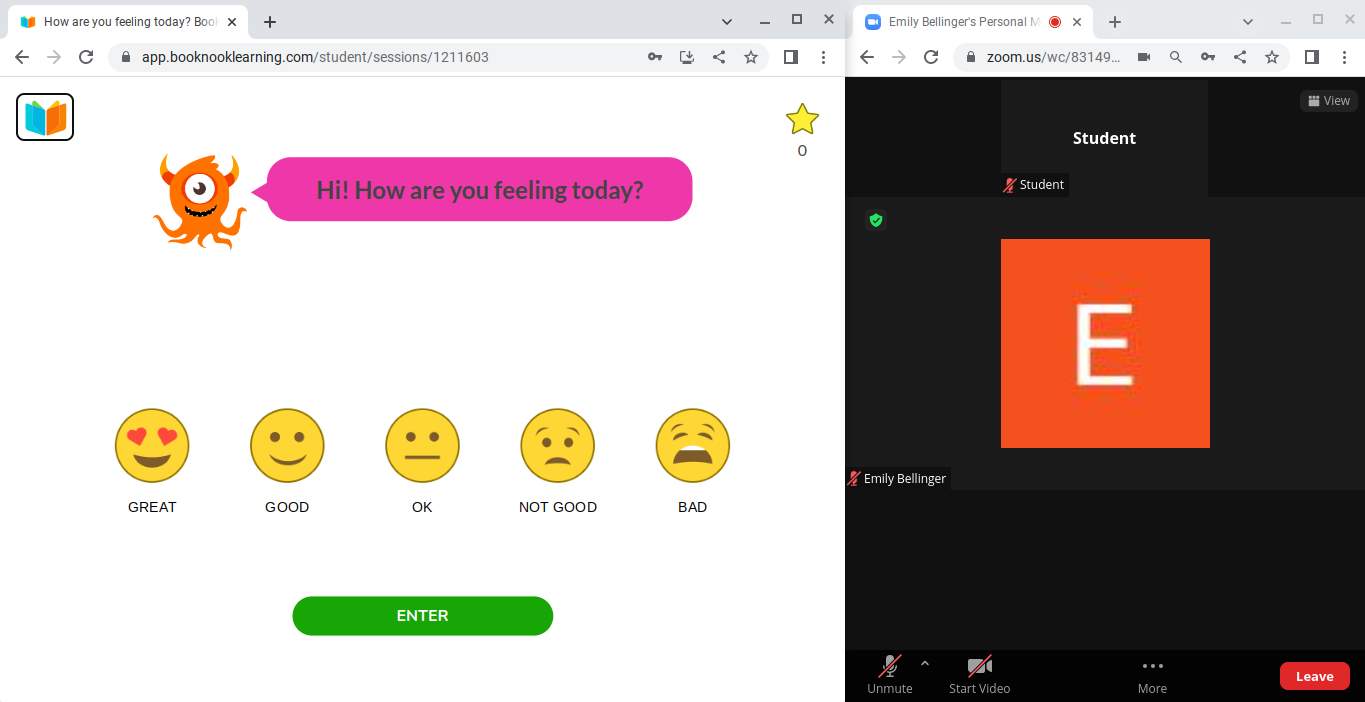Bookmark the BookNook page with star
Viewport: 1365px width, 702px height.
click(x=751, y=57)
